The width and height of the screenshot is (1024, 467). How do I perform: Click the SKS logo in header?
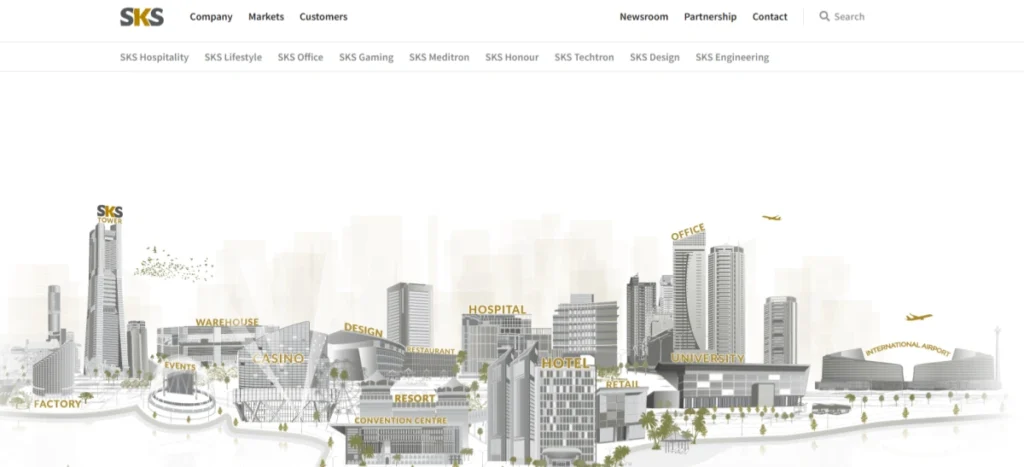pyautogui.click(x=141, y=17)
